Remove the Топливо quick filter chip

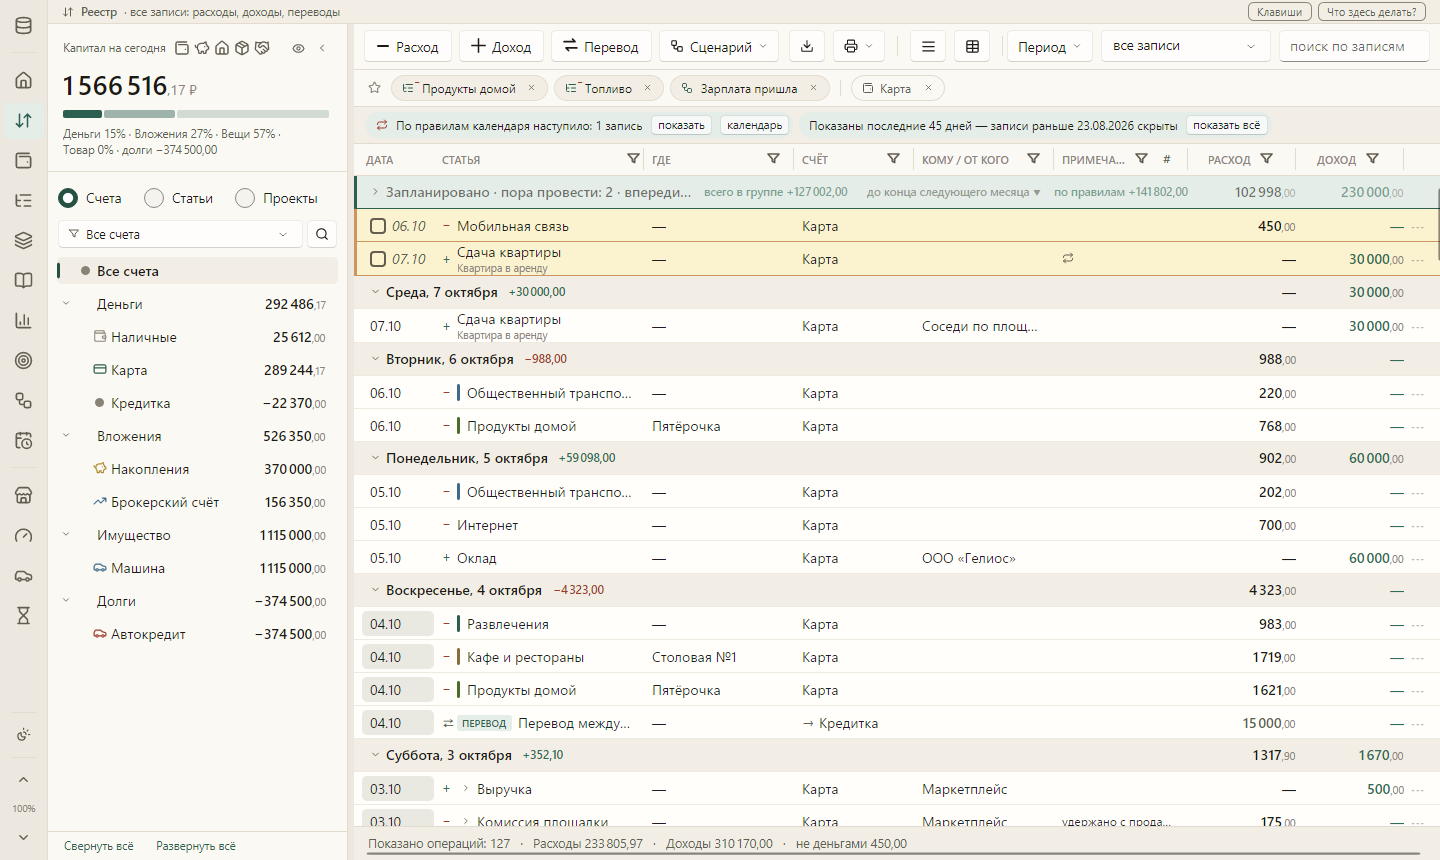point(647,88)
